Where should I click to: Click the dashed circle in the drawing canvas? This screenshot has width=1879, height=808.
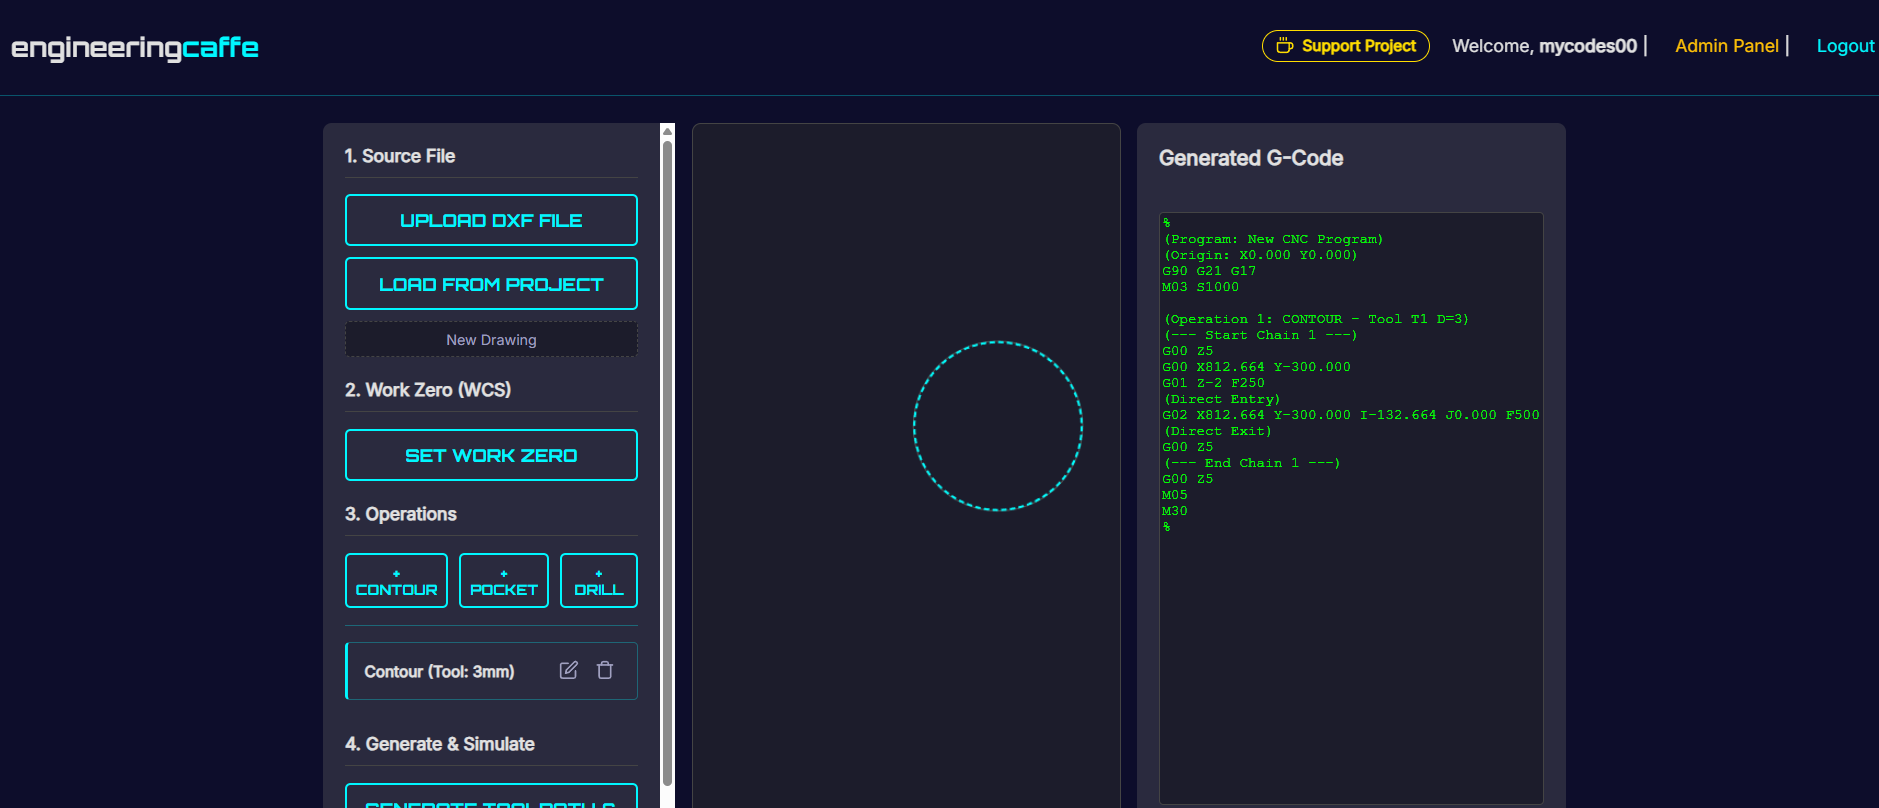[998, 426]
